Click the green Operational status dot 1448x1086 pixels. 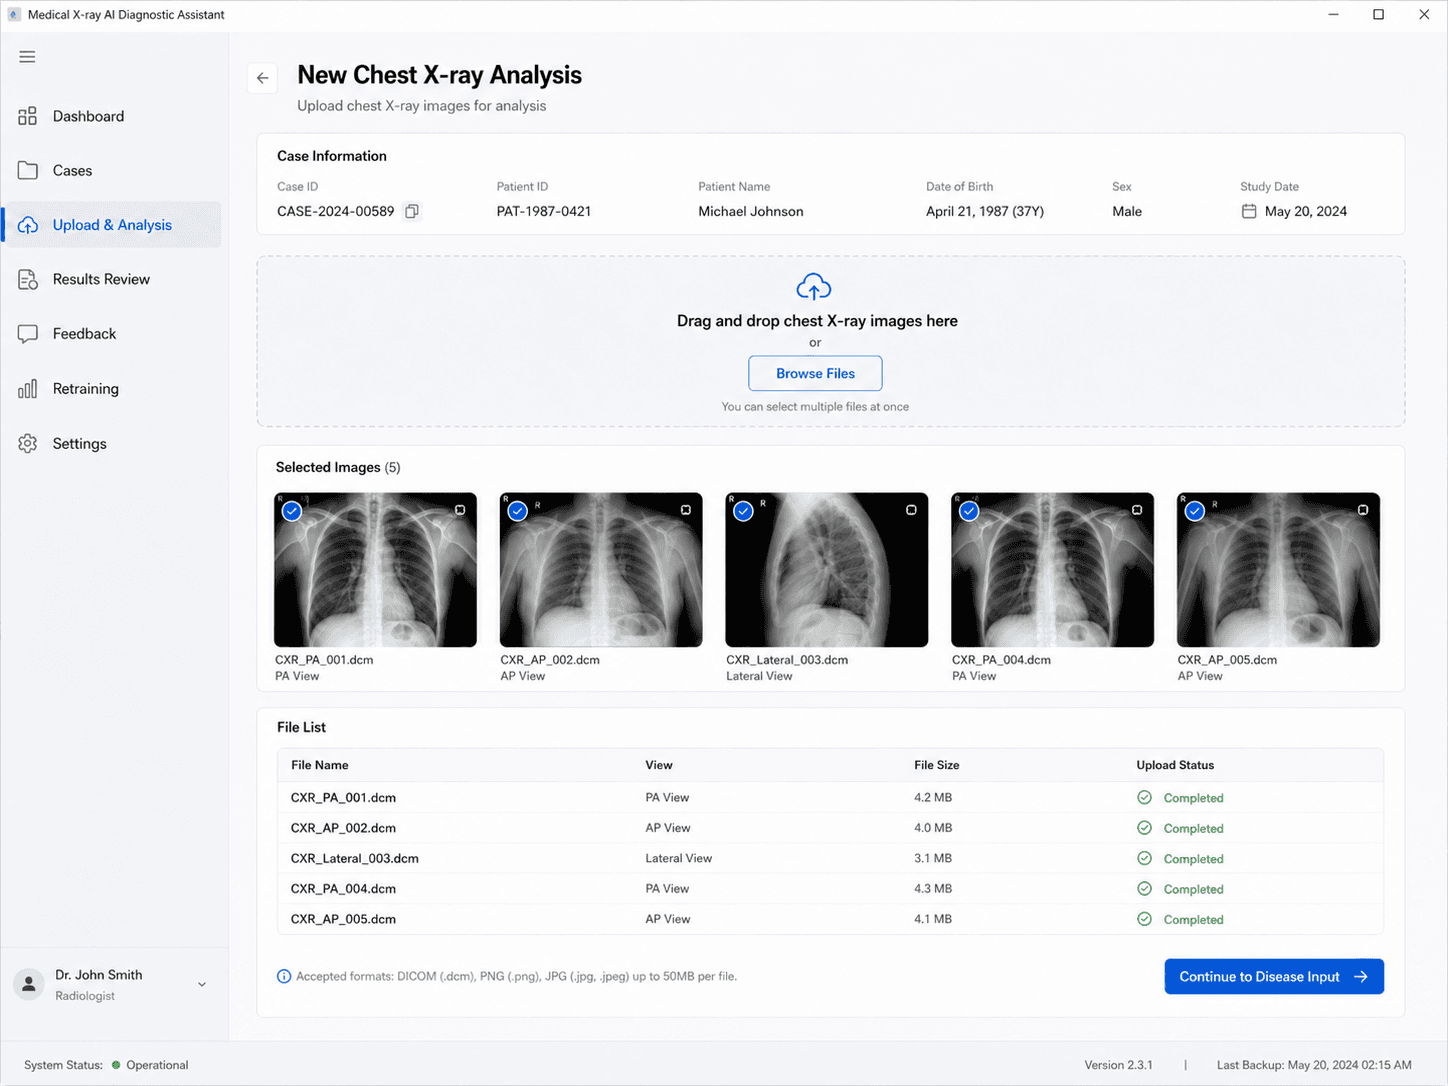coord(116,1065)
